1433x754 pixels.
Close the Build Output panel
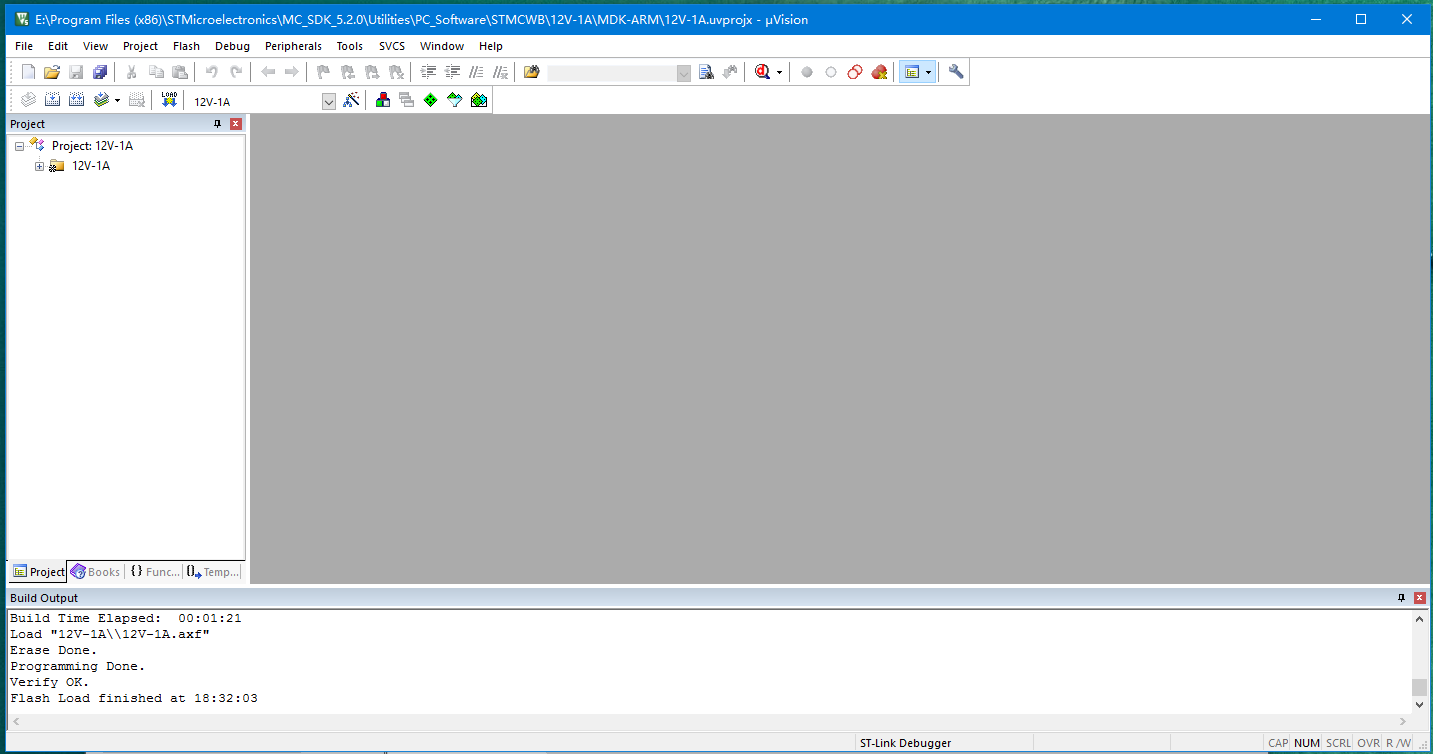1419,598
